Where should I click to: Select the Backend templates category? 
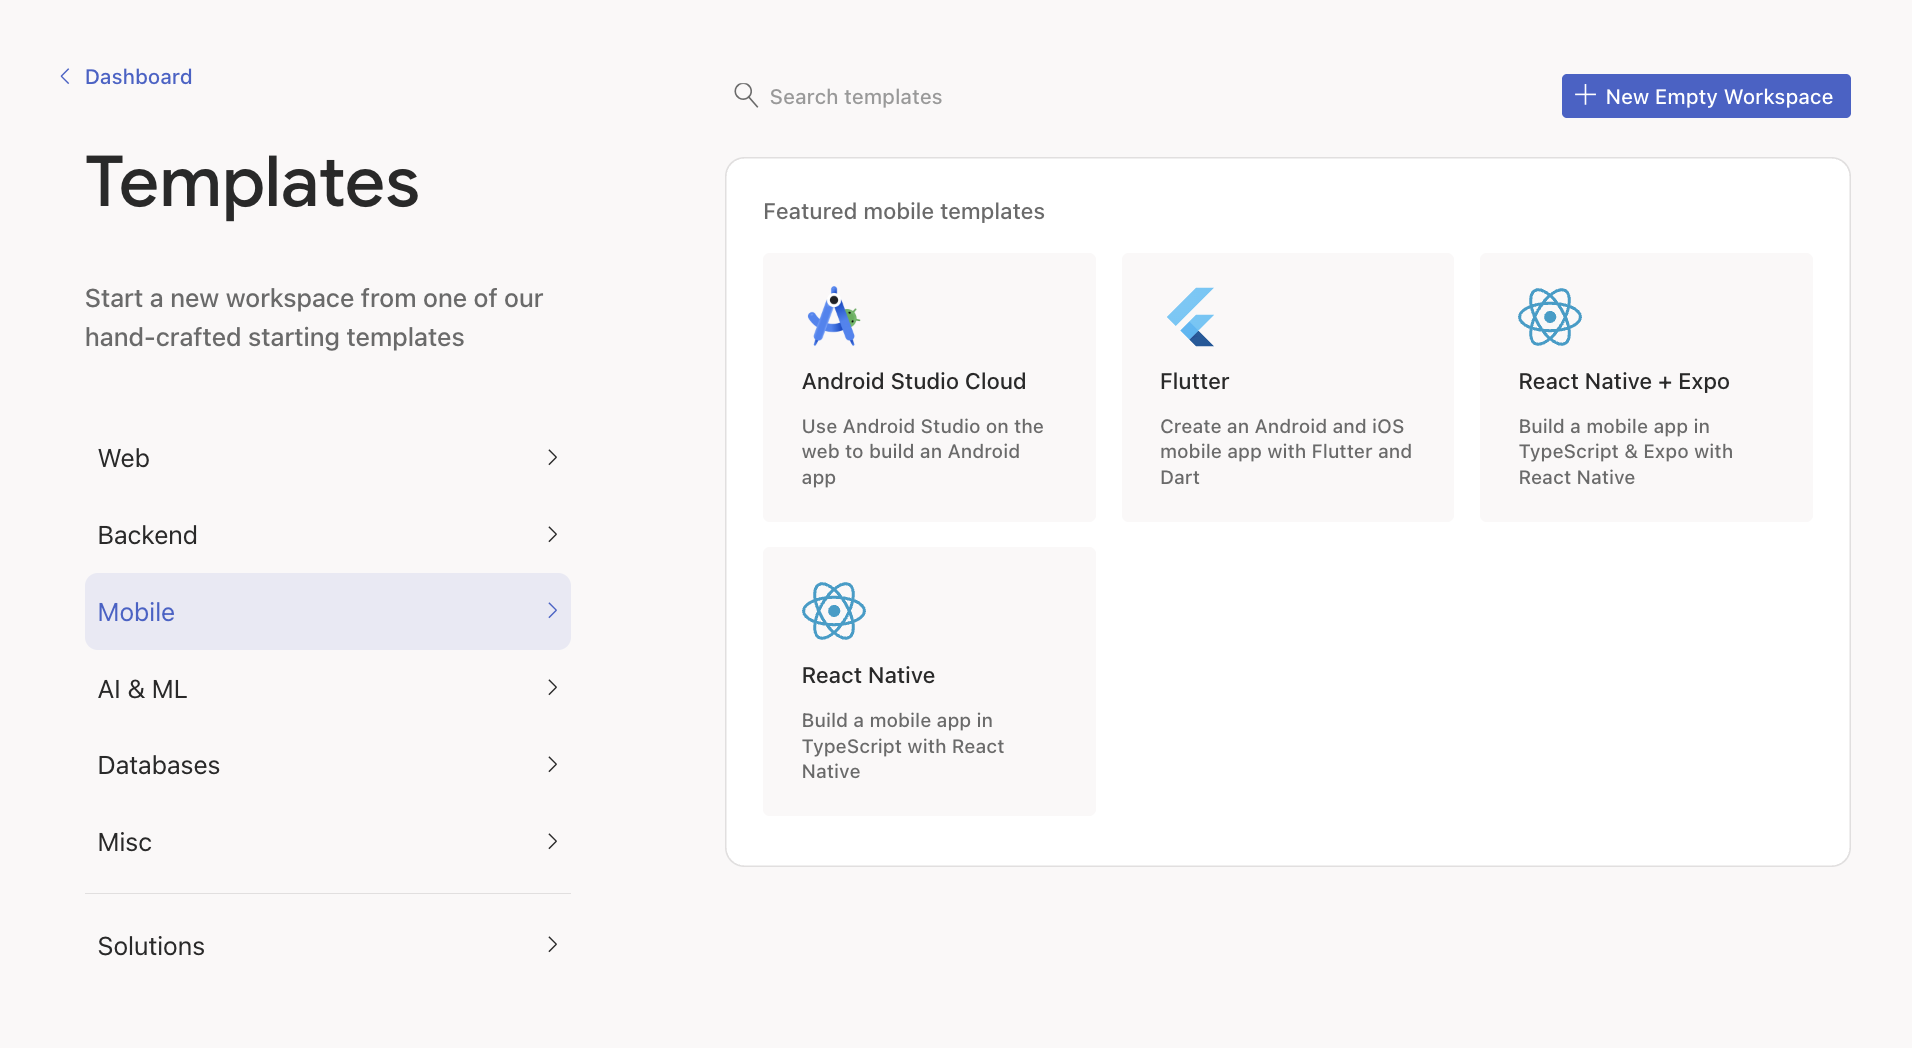coord(328,535)
